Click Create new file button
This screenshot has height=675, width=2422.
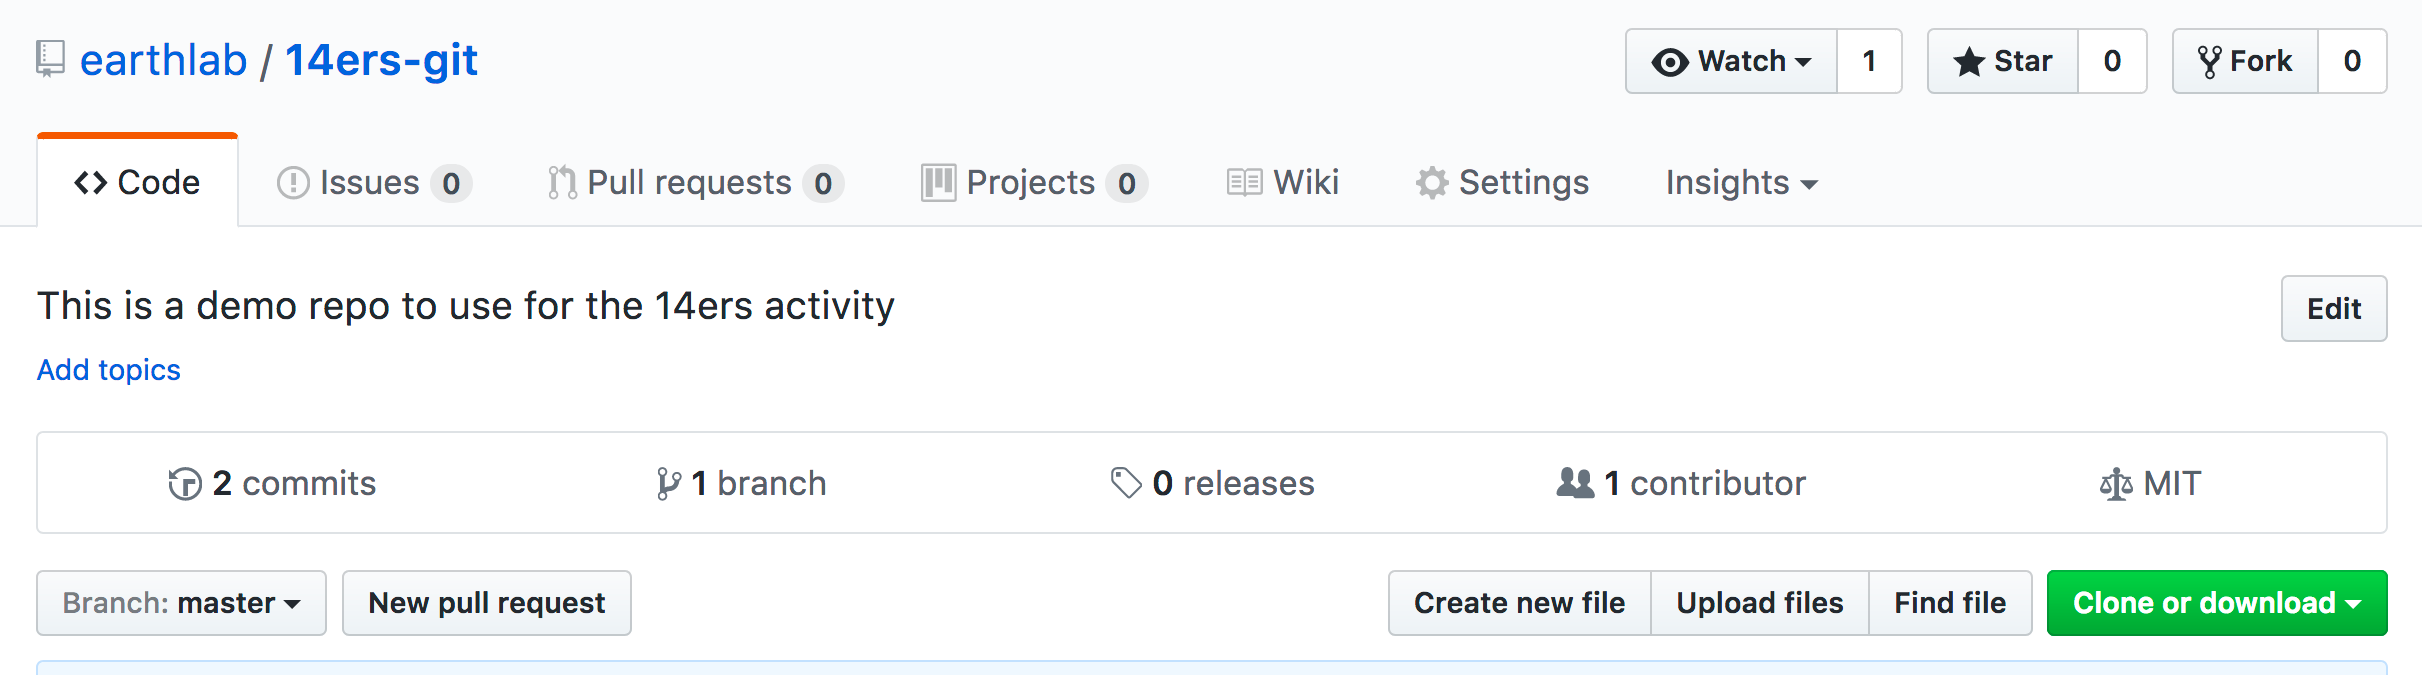pyautogui.click(x=1520, y=603)
